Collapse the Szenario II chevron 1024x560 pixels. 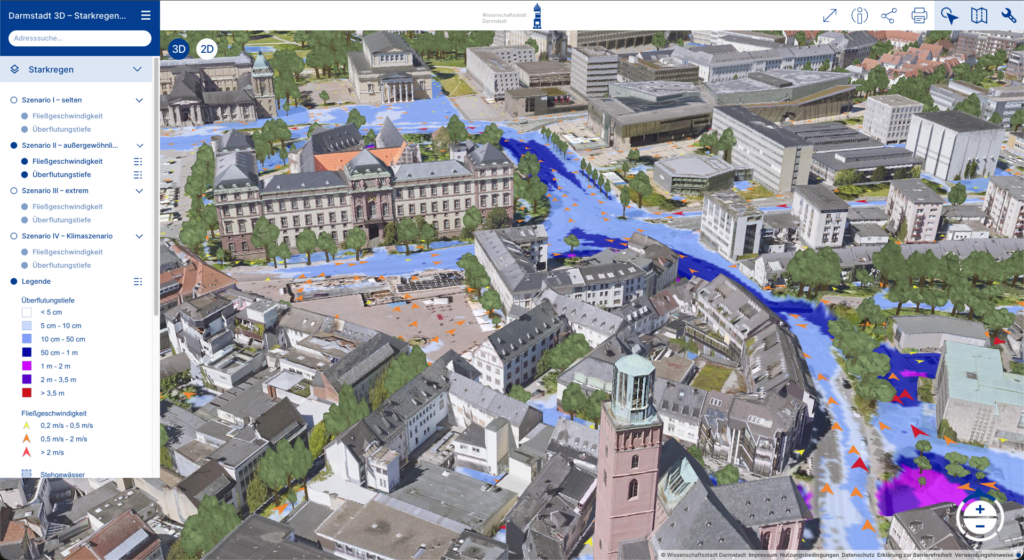point(138,145)
